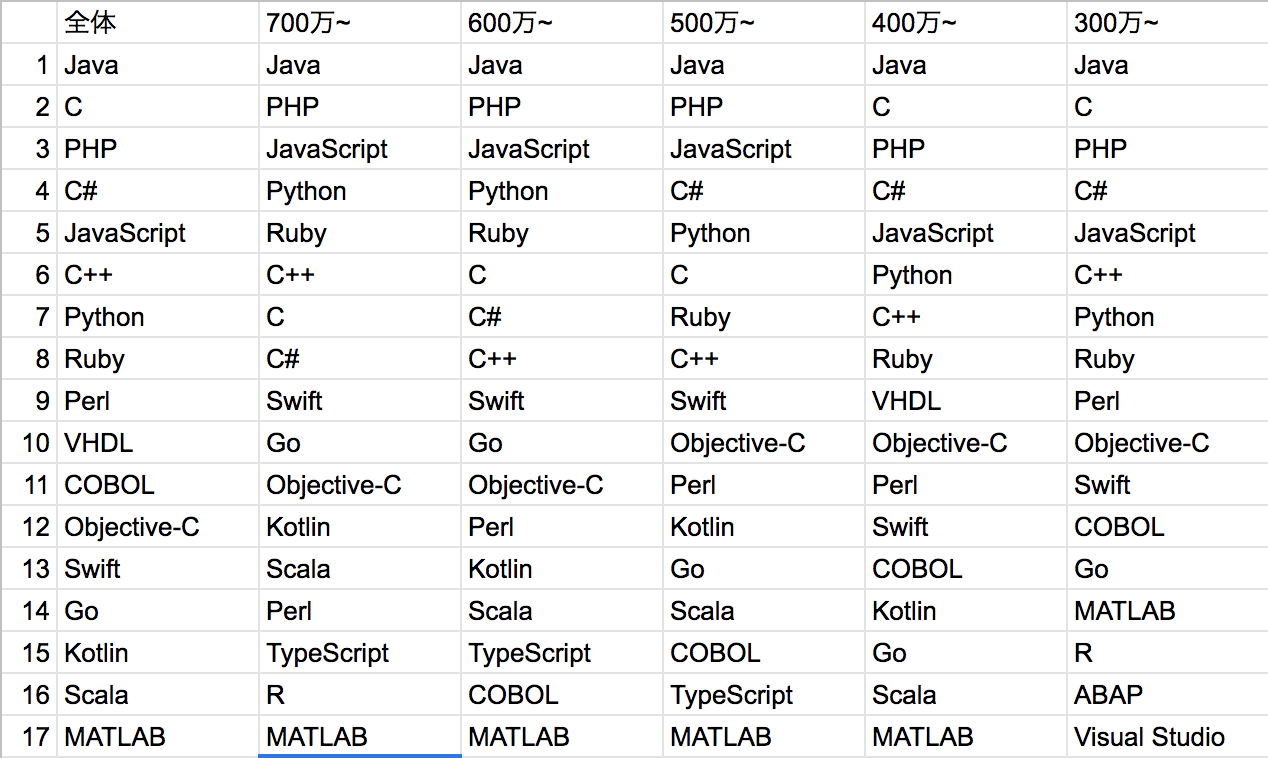Select the 700万~ header cell
This screenshot has width=1268, height=758.
(308, 24)
